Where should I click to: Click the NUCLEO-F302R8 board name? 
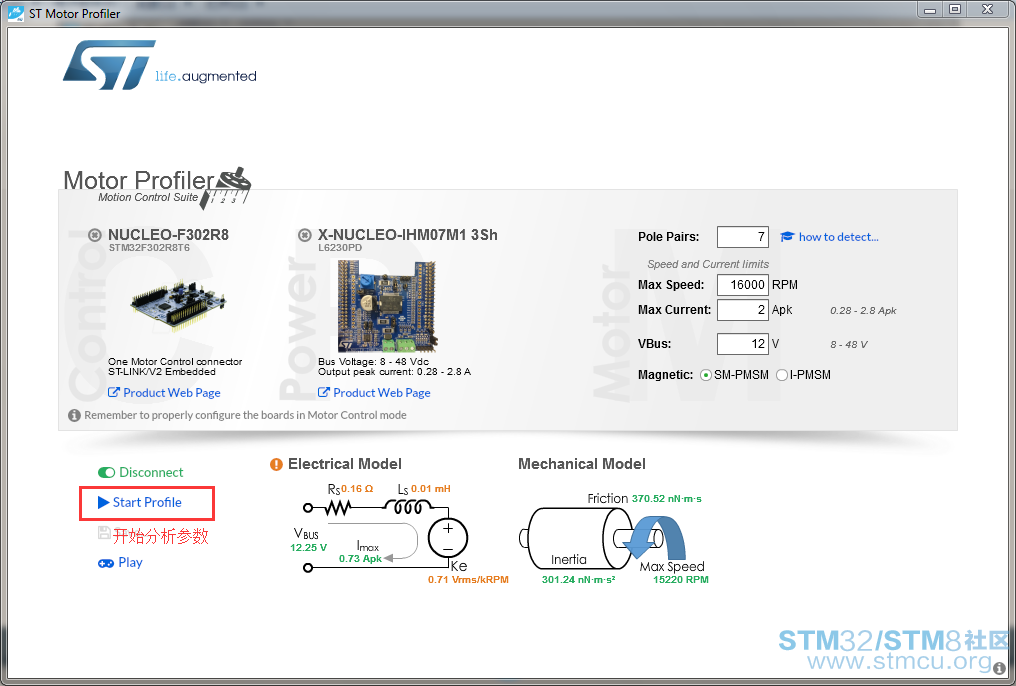(x=168, y=234)
